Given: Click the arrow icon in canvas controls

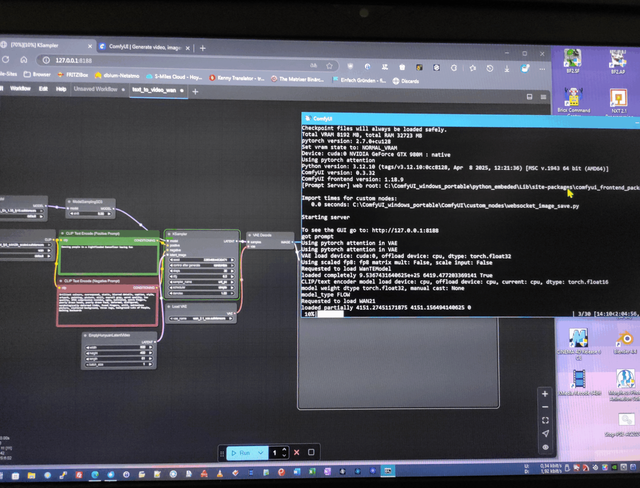Looking at the screenshot, I should (x=545, y=433).
